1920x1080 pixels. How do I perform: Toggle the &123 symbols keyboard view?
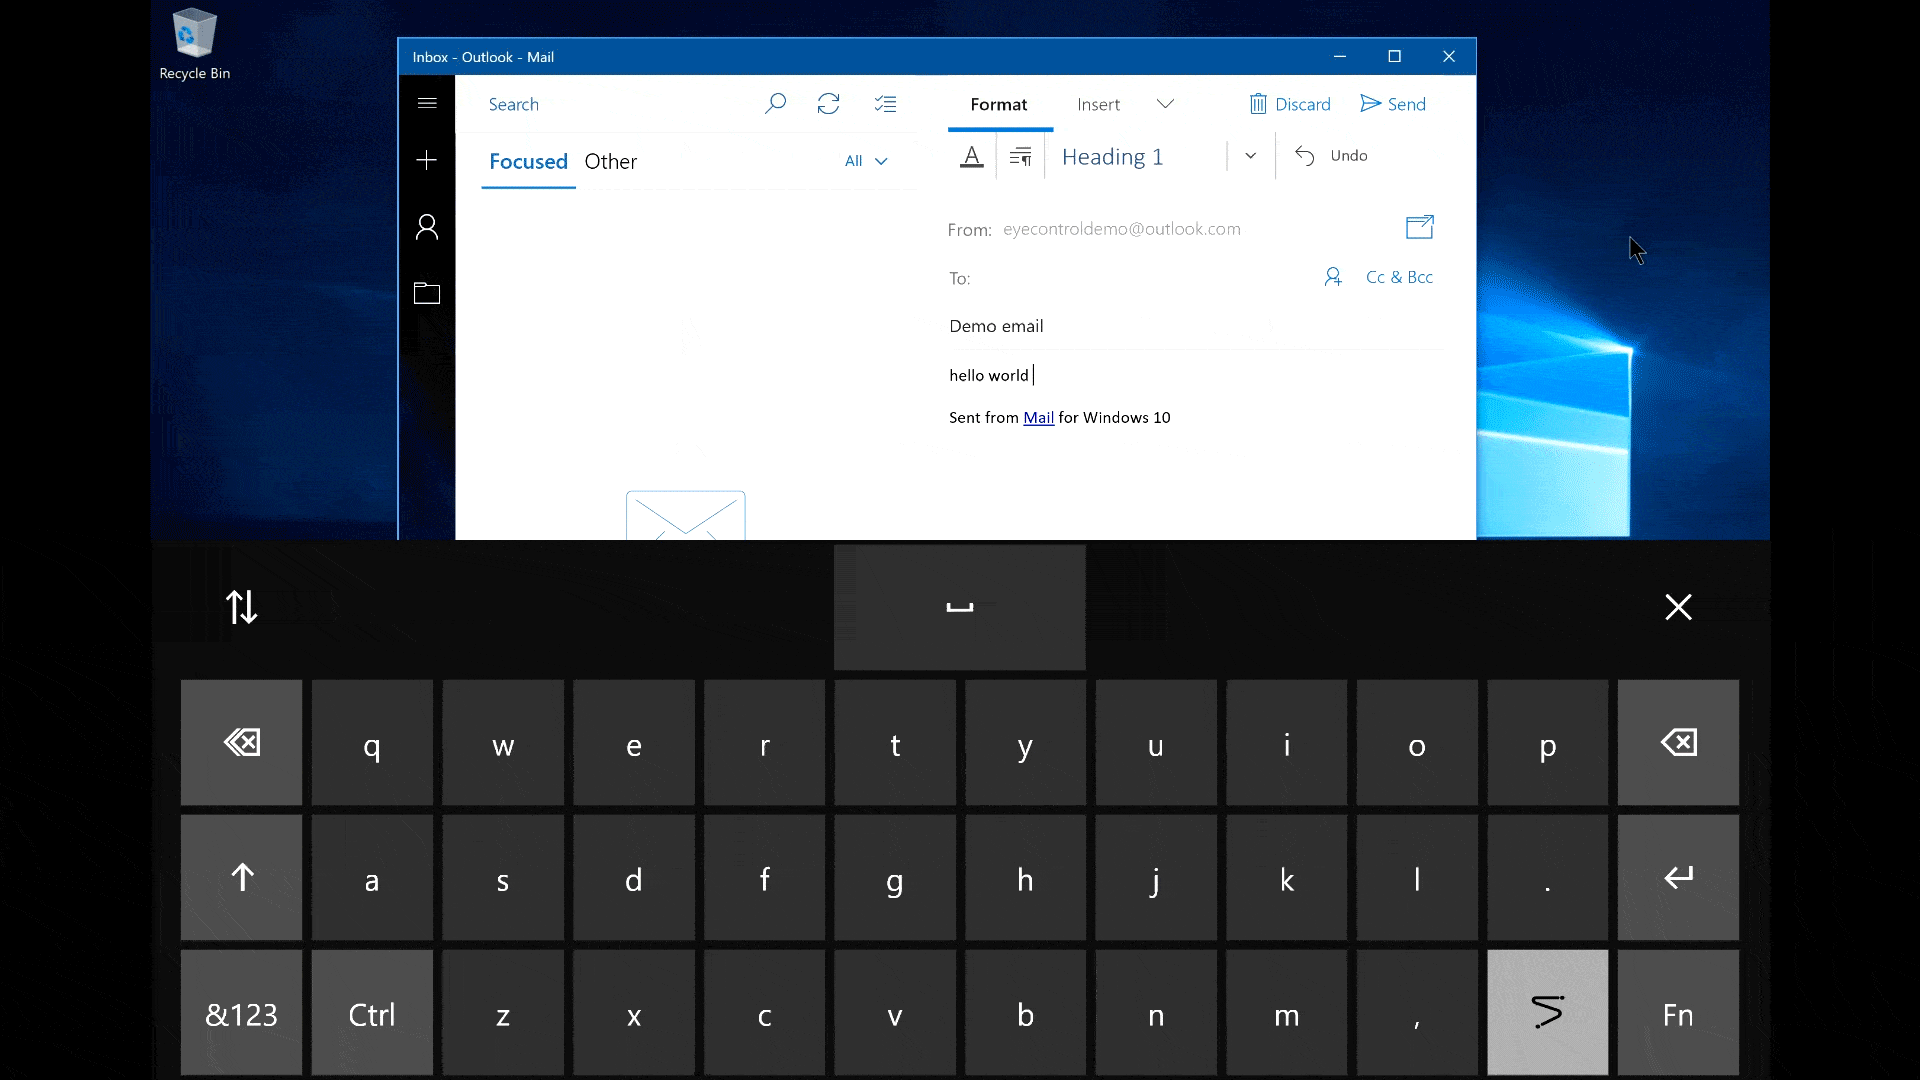coord(241,1014)
